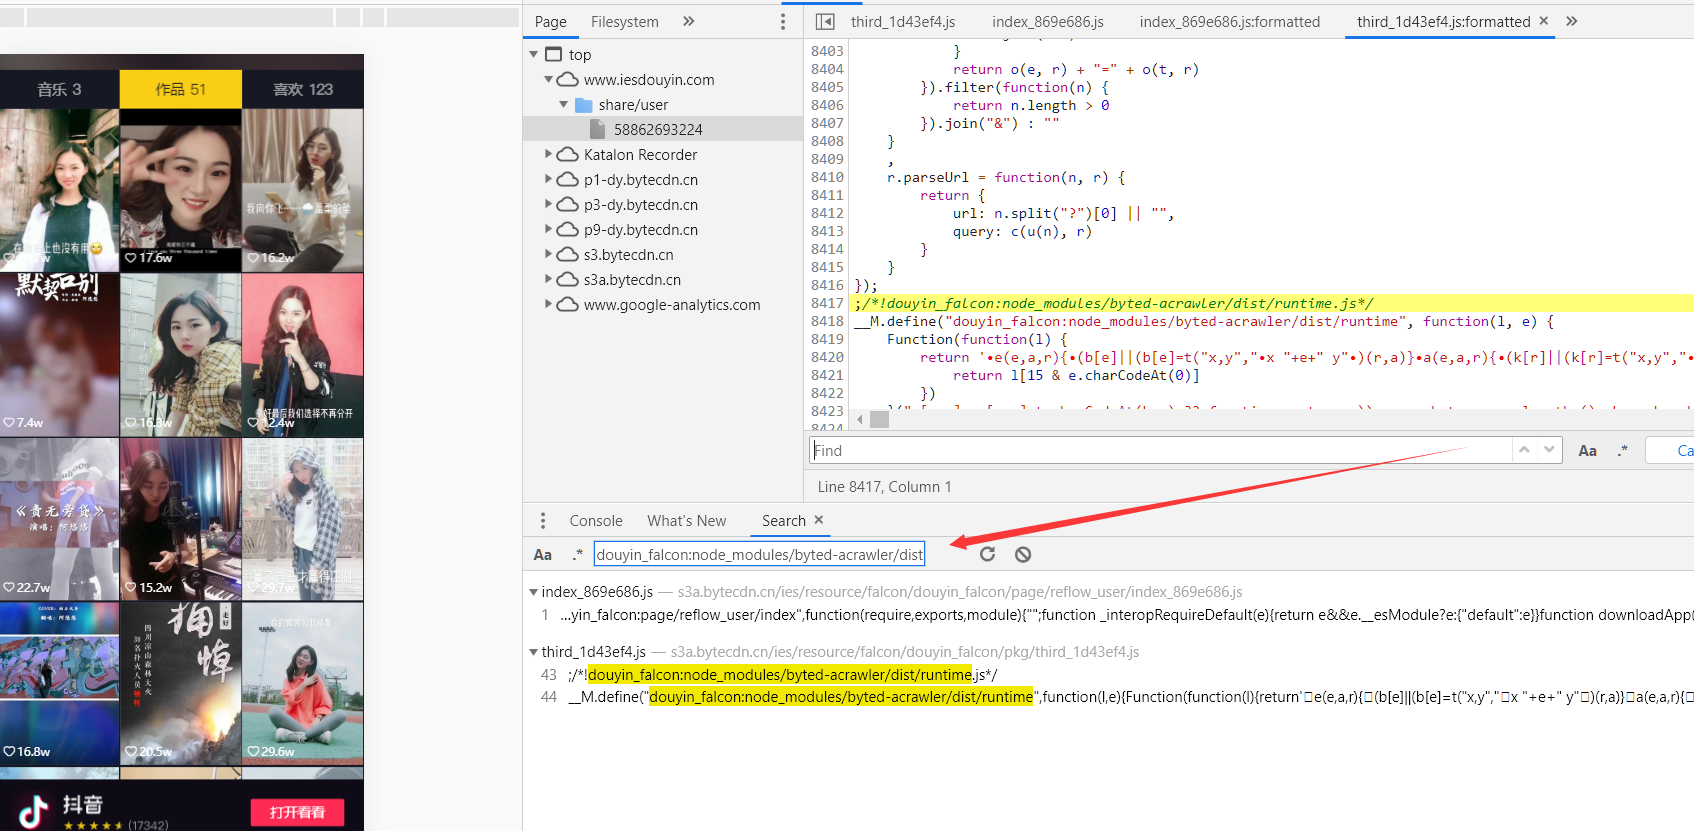Open video thumbnail with 20.5w likes
This screenshot has height=831, width=1694.
[180, 683]
